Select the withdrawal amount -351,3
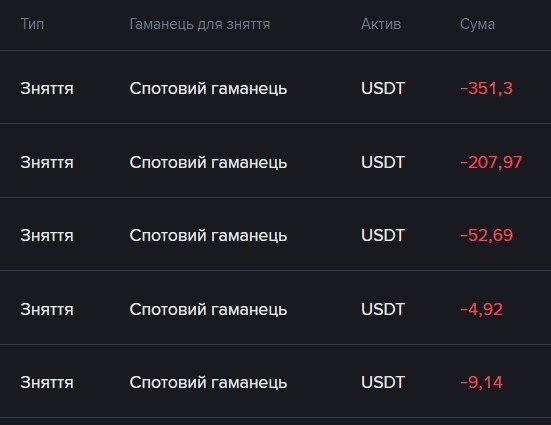The width and height of the screenshot is (551, 425). [486, 88]
